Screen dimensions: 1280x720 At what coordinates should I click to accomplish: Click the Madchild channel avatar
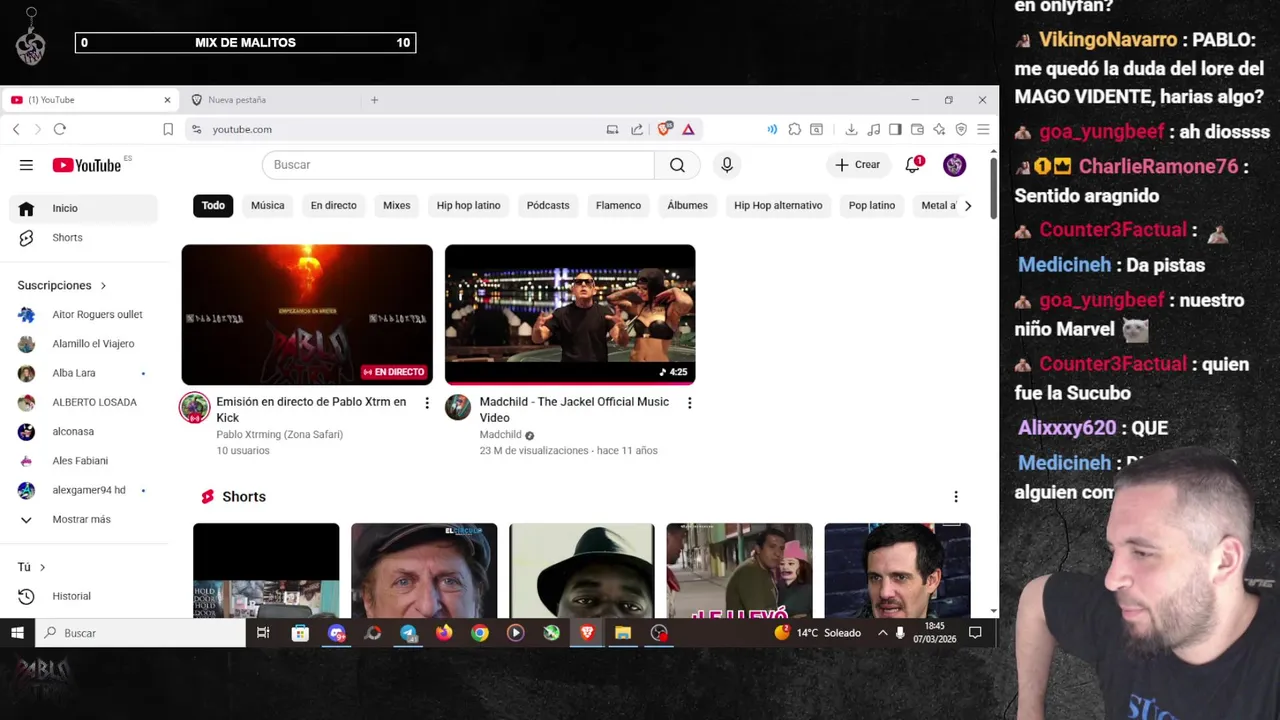(458, 407)
